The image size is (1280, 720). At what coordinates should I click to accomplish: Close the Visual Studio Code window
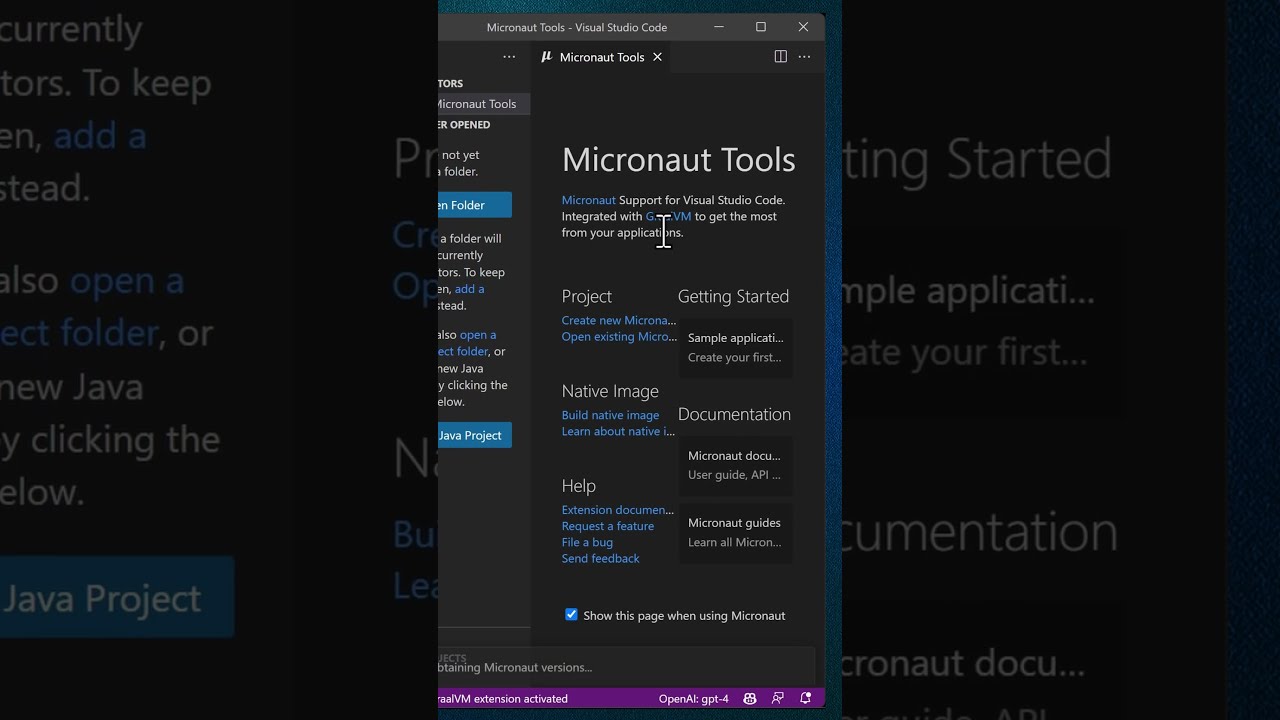click(803, 27)
